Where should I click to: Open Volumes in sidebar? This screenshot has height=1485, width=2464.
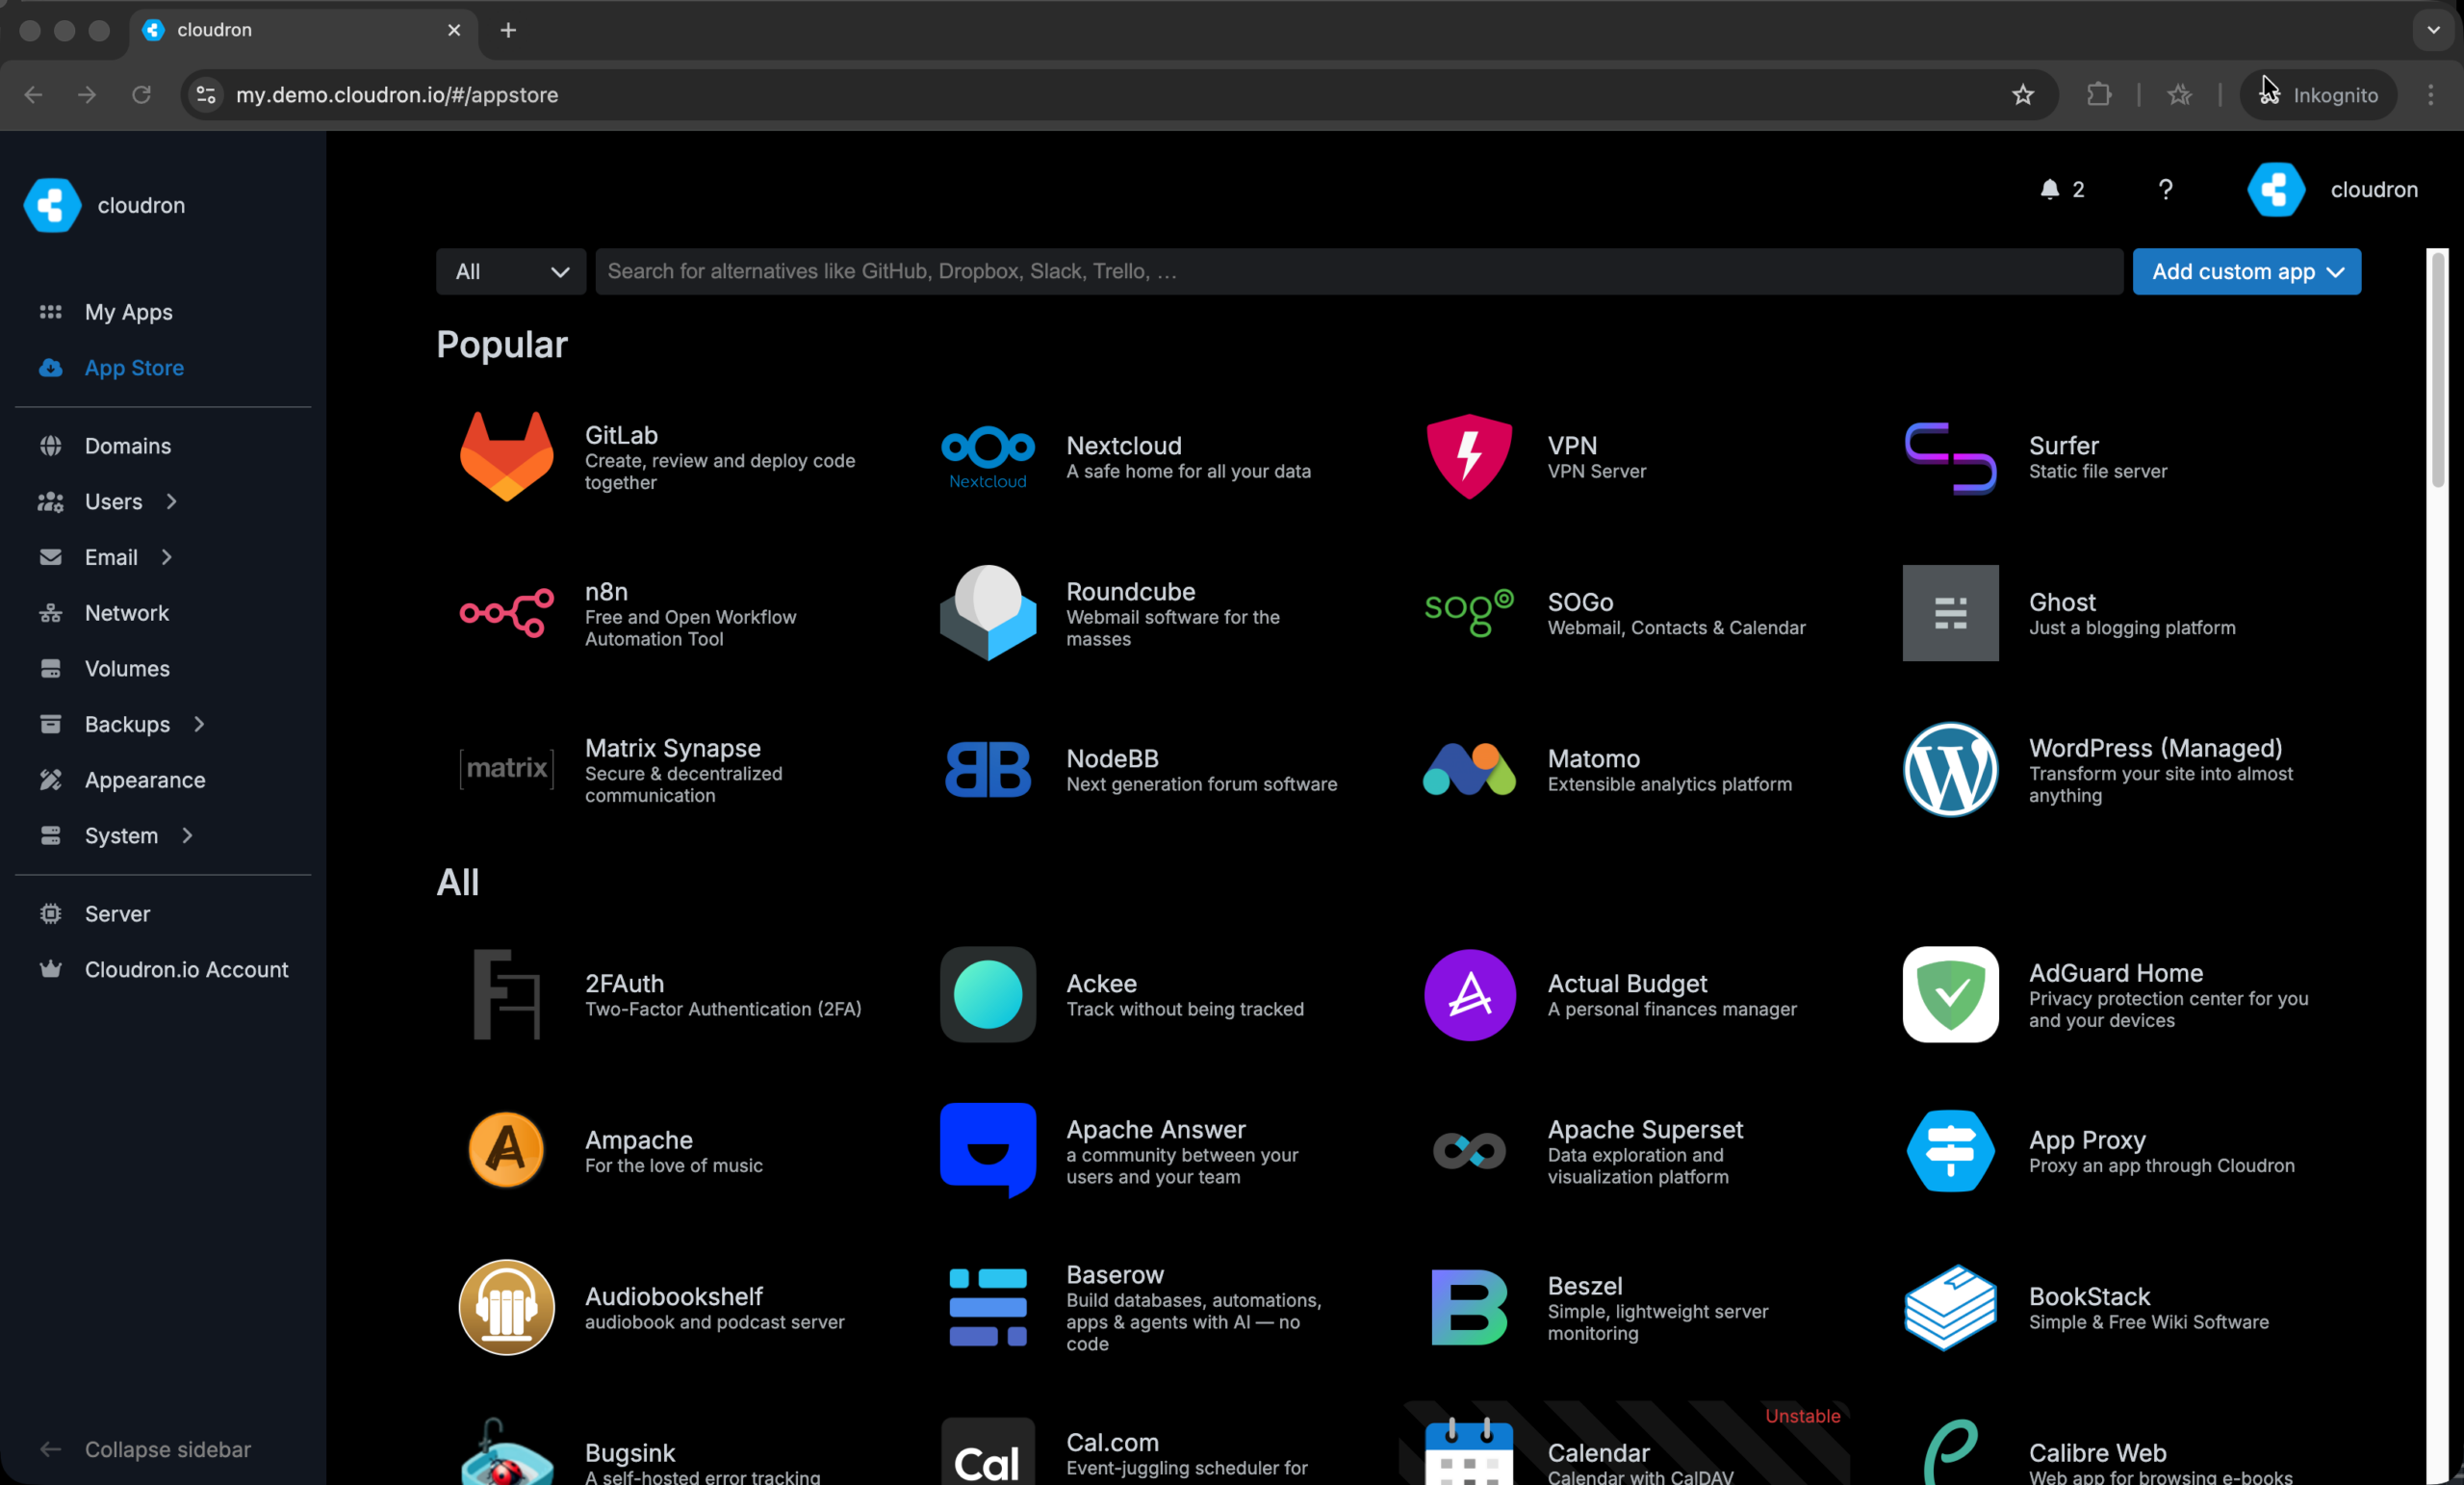[127, 668]
